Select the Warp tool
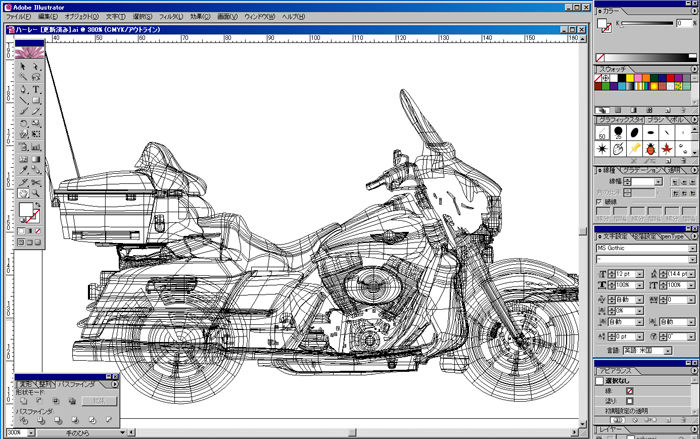 point(23,134)
